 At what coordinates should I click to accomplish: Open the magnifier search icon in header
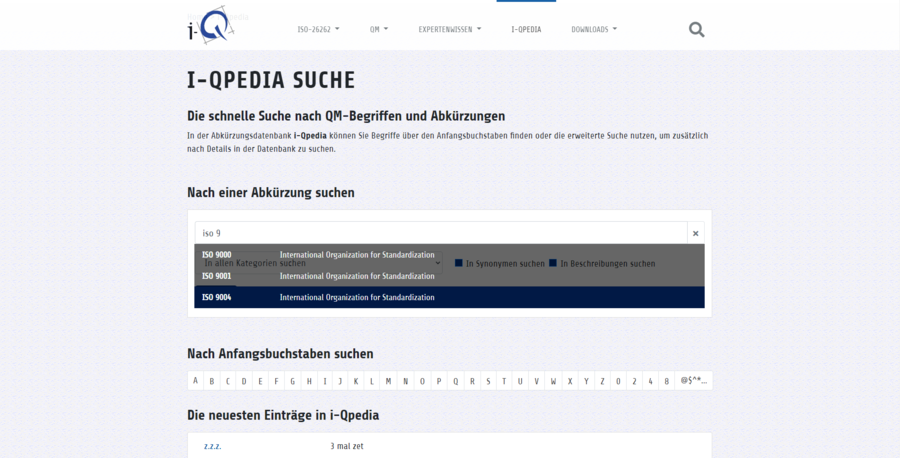[x=696, y=29]
